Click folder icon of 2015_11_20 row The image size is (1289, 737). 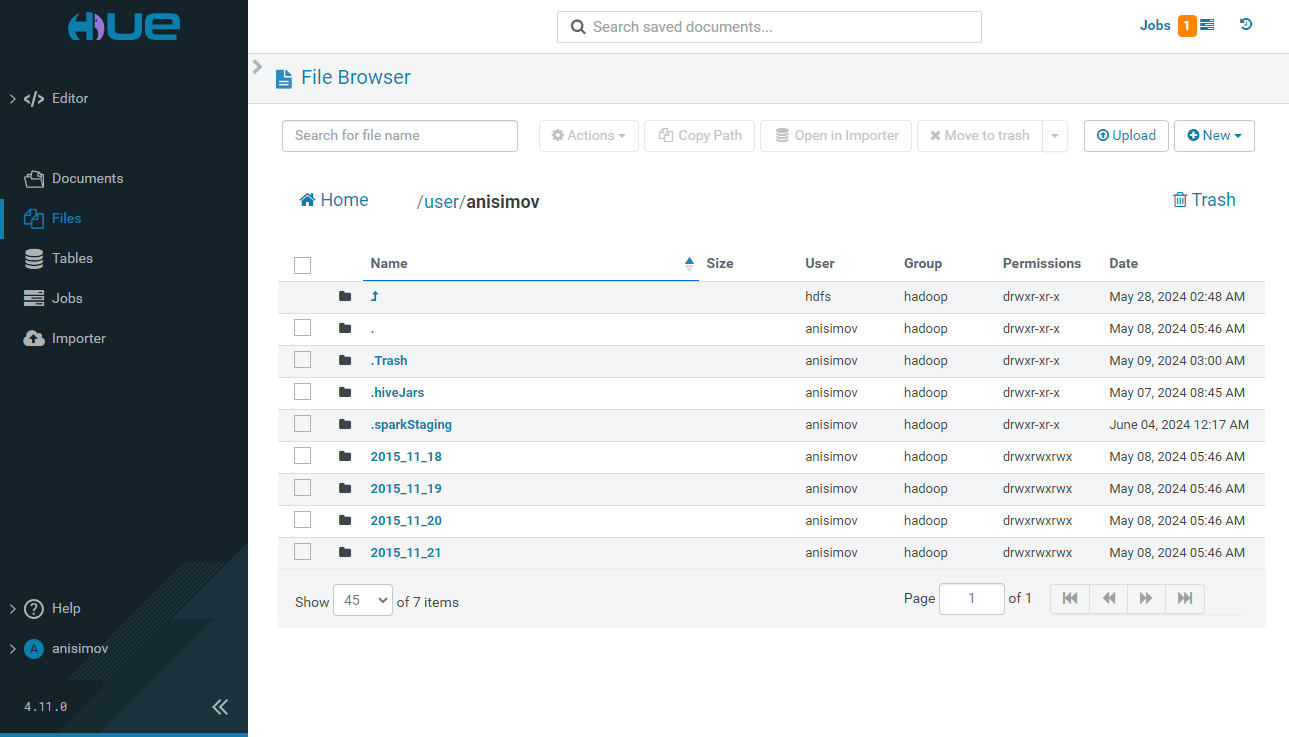pos(345,520)
